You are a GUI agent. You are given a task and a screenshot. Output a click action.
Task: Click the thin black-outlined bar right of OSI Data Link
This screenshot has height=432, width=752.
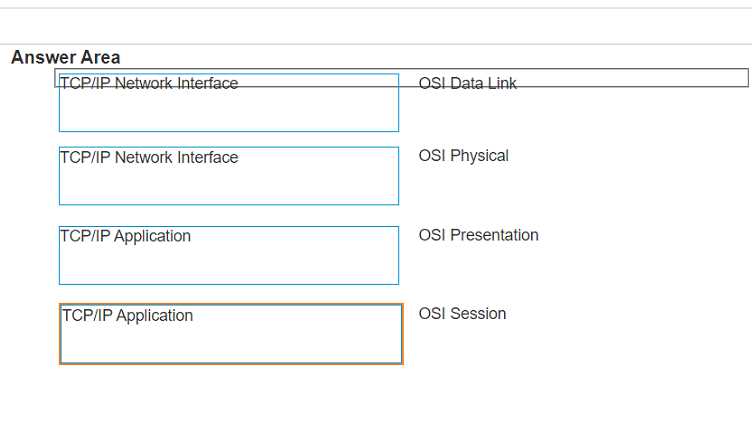pos(640,78)
